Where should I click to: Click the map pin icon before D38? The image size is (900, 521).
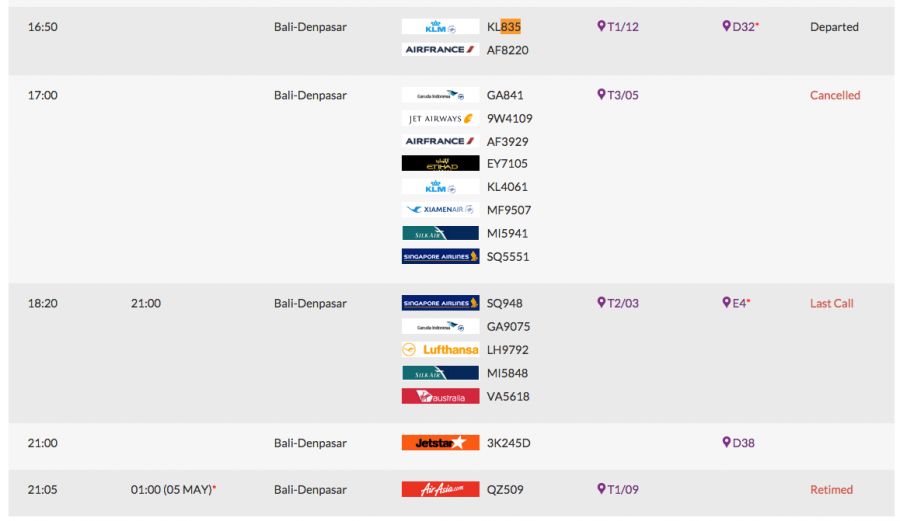pyautogui.click(x=726, y=442)
